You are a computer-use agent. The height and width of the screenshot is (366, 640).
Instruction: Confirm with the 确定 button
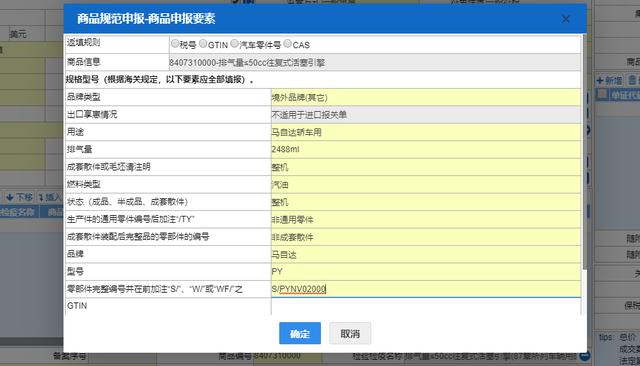[x=300, y=333]
